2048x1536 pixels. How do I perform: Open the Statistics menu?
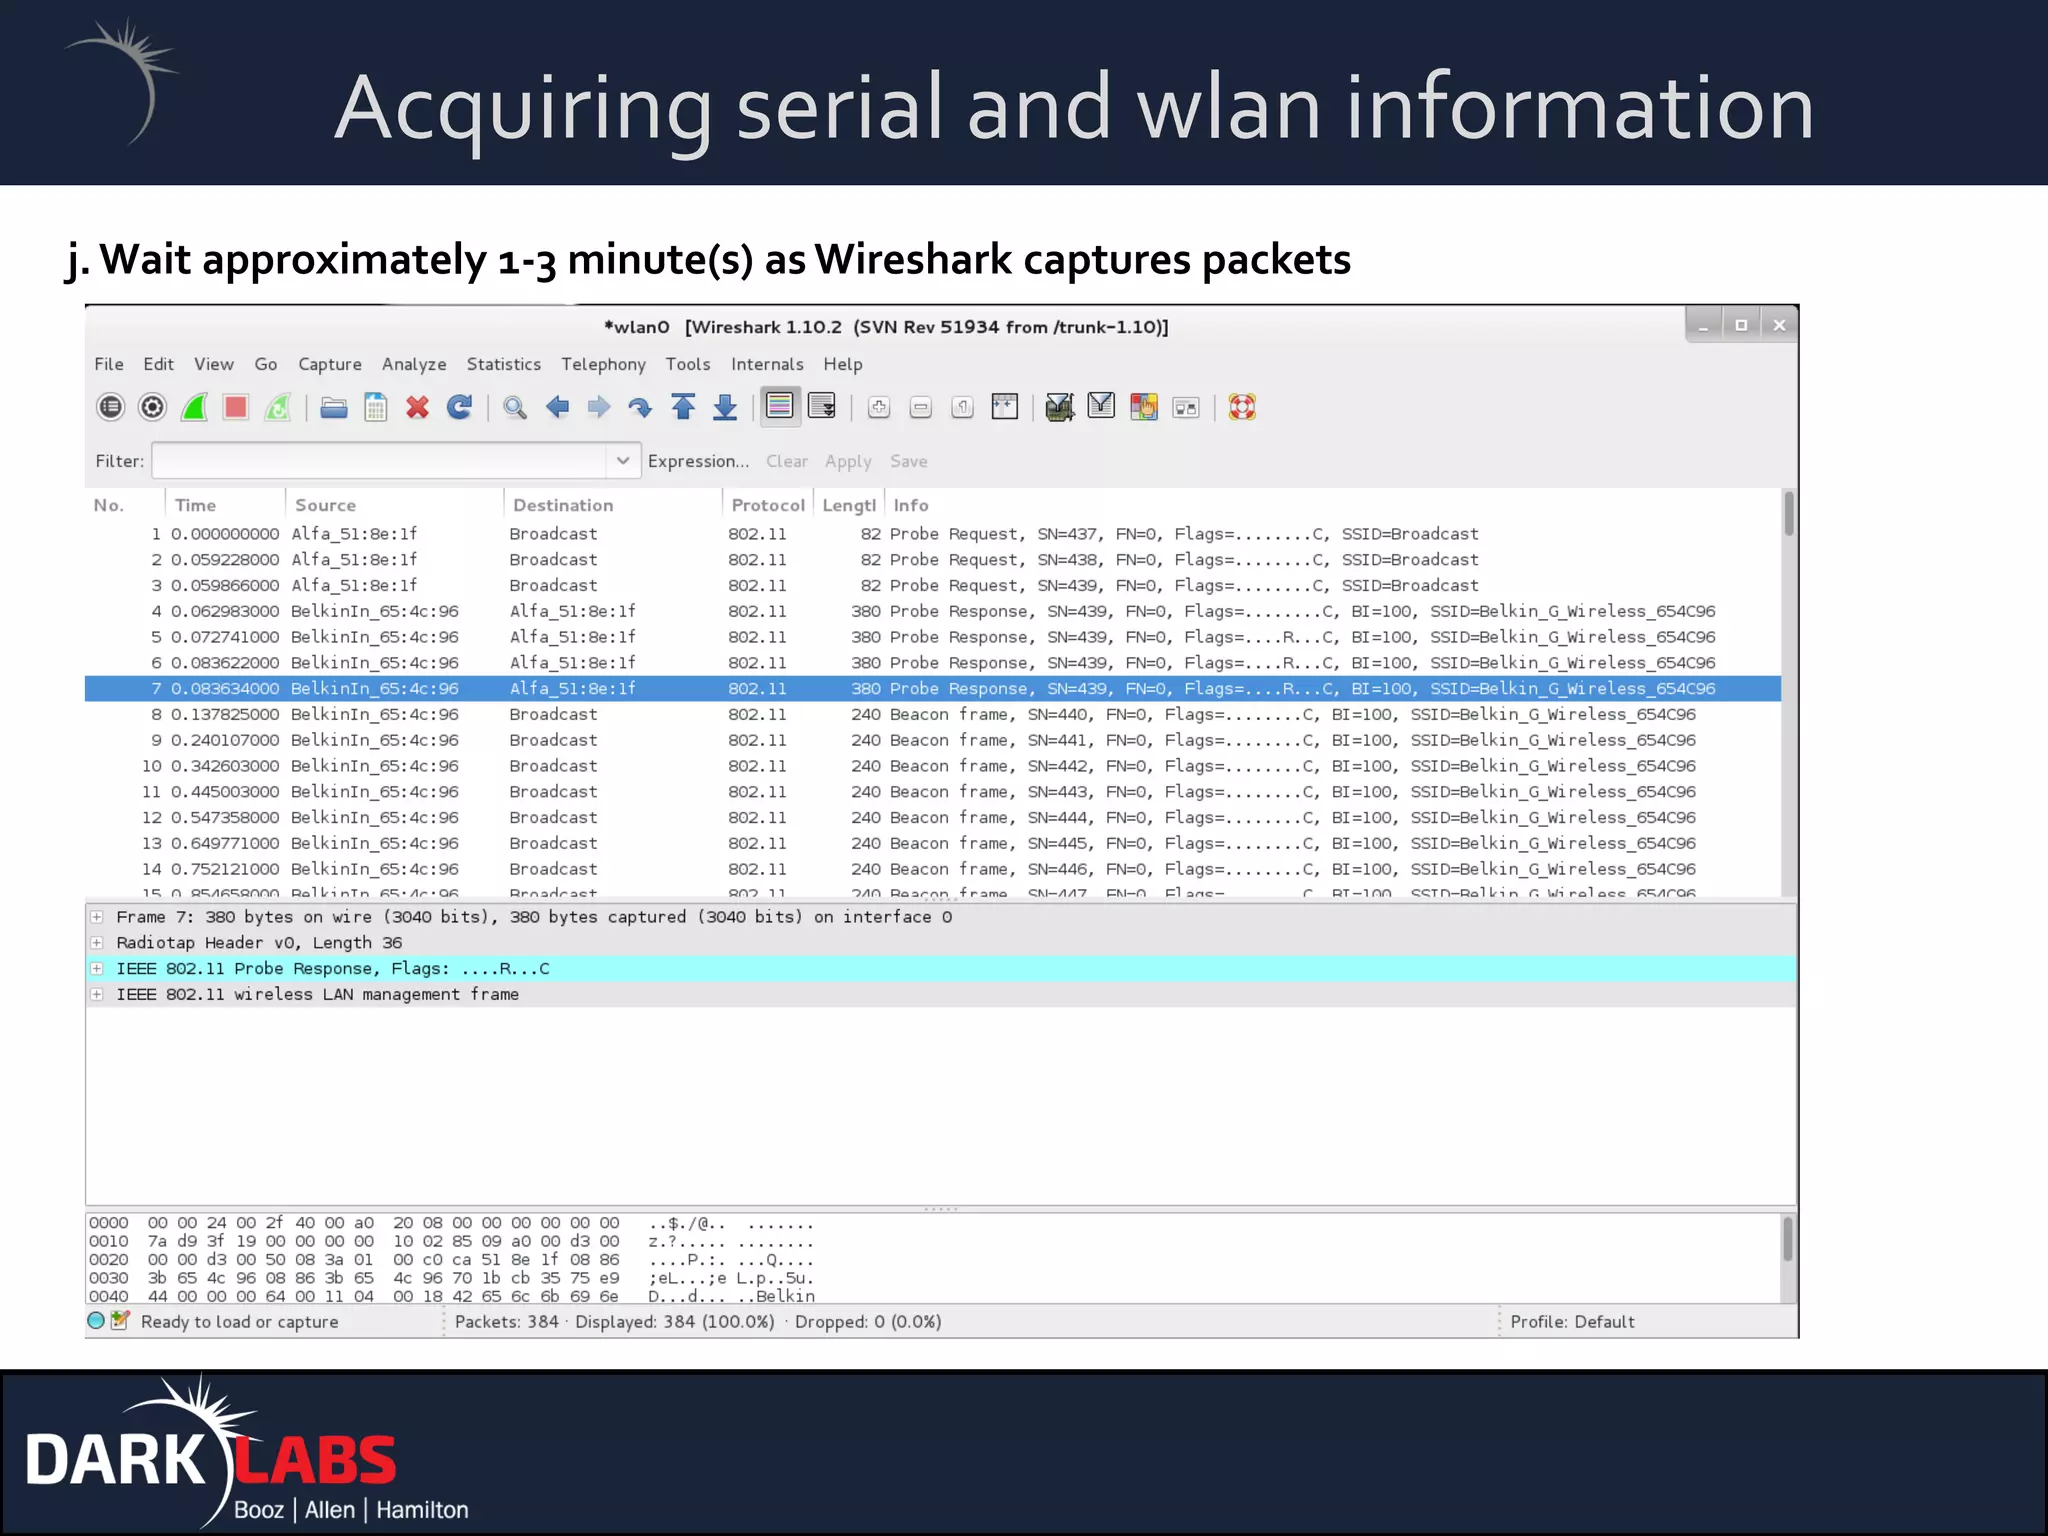coord(504,364)
